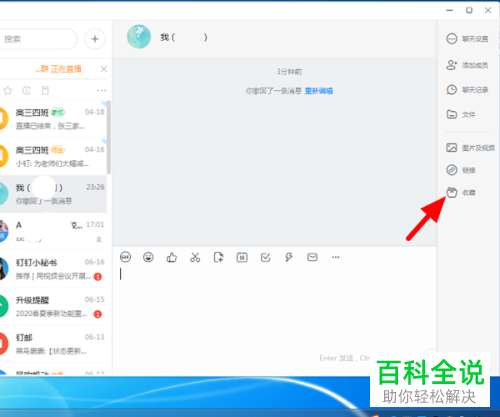Open 高三四班 chat dated 04-18

[53, 119]
